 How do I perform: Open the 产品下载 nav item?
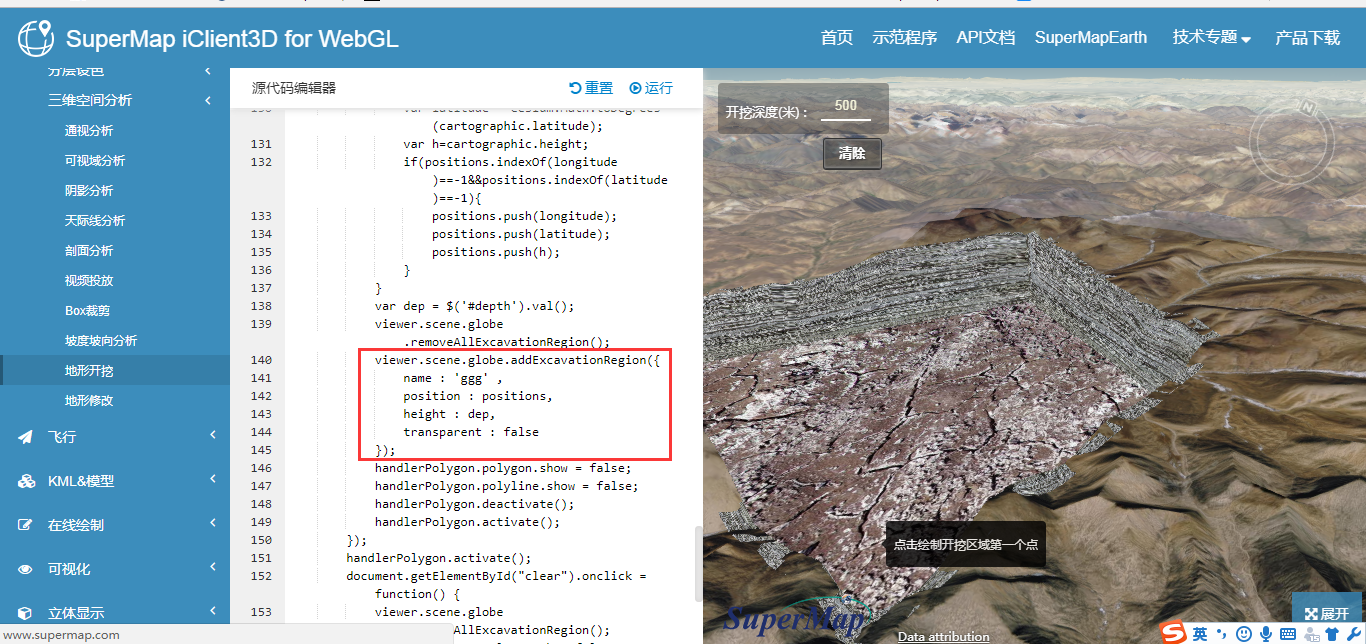(1308, 38)
